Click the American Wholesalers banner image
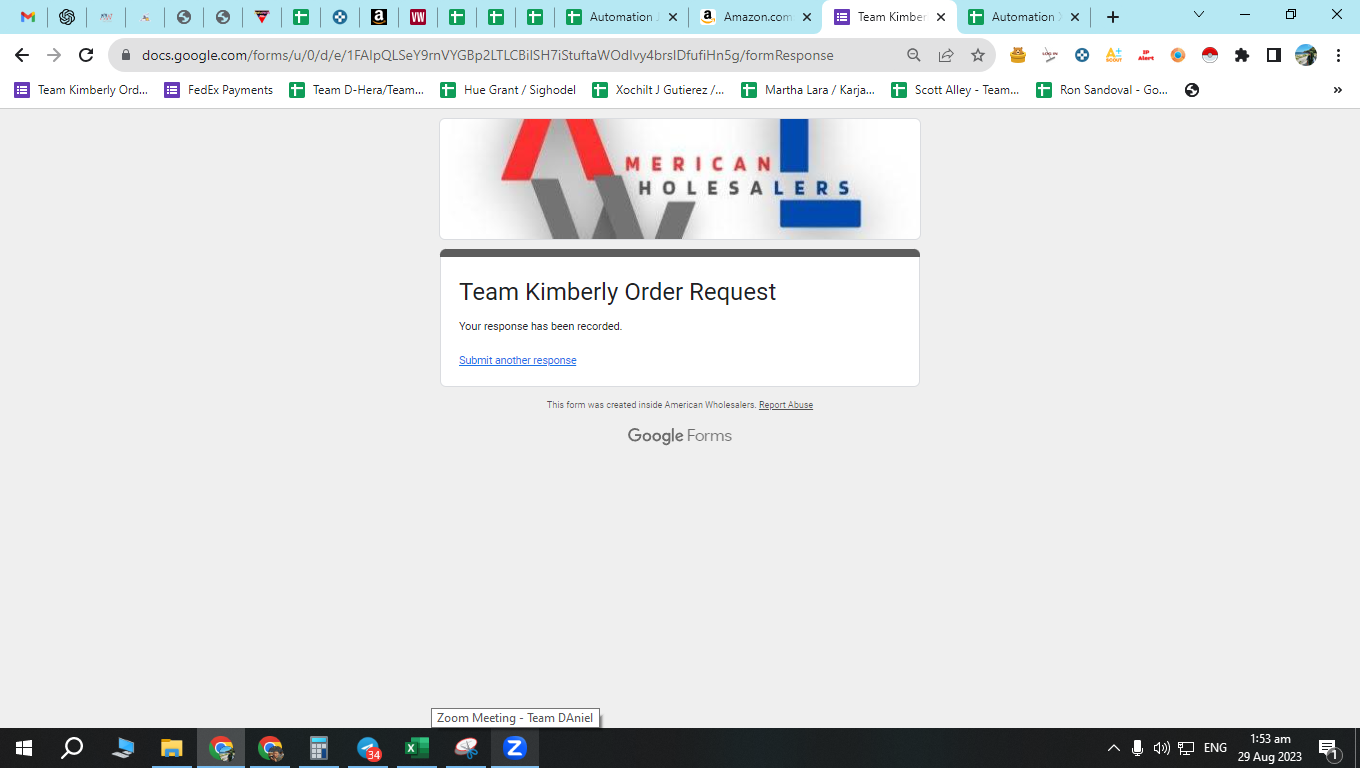 click(x=680, y=179)
